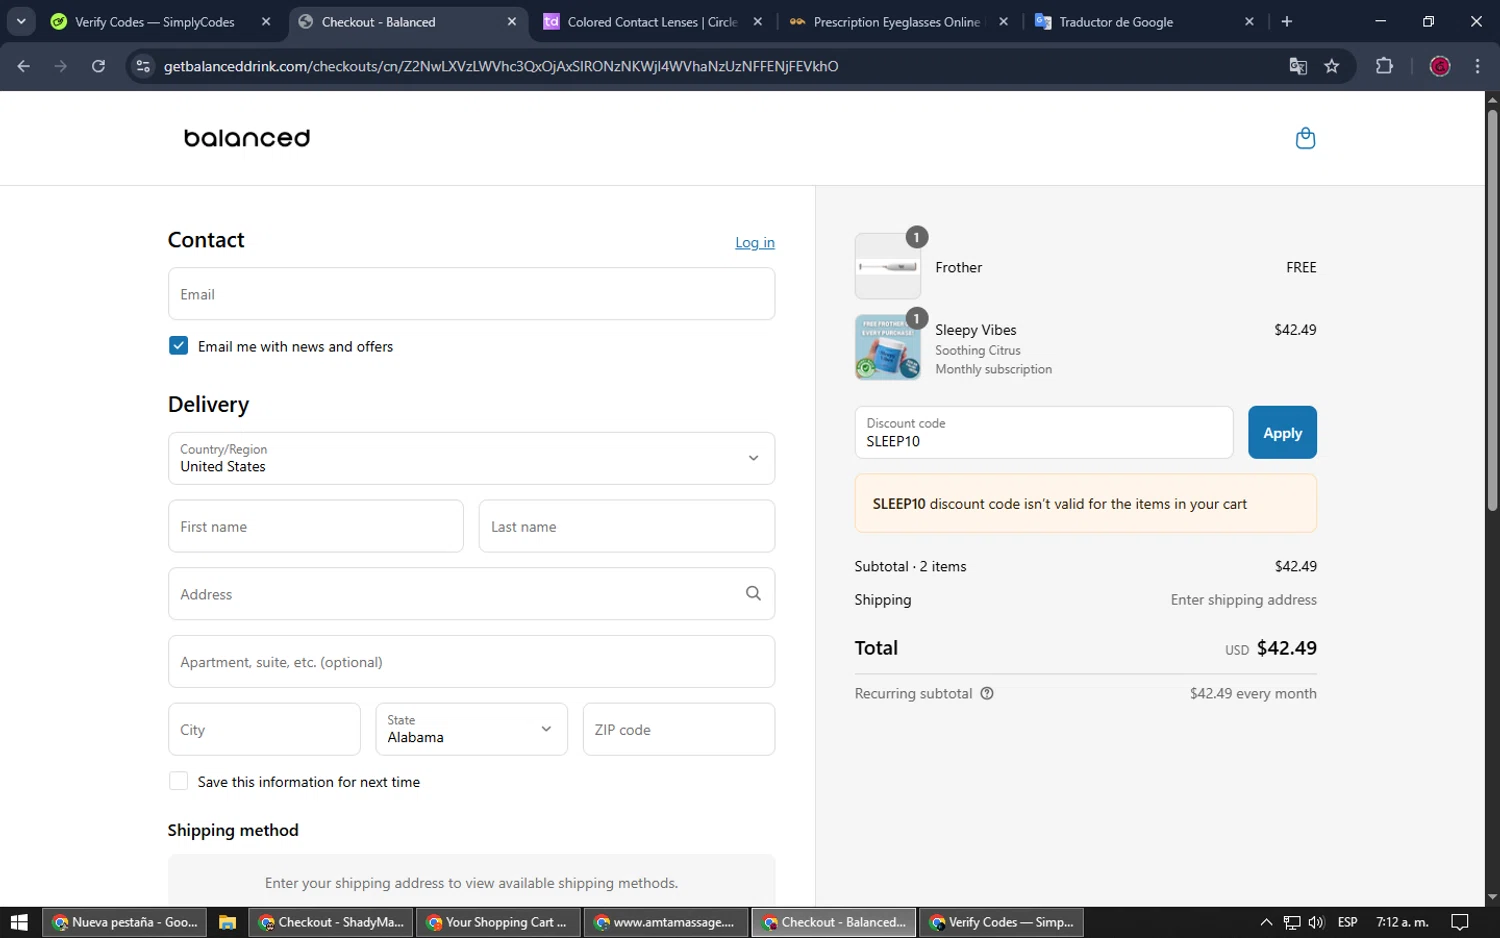Open Verify Codes - Simp... taskbar window
The image size is (1500, 938).
(x=1002, y=922)
